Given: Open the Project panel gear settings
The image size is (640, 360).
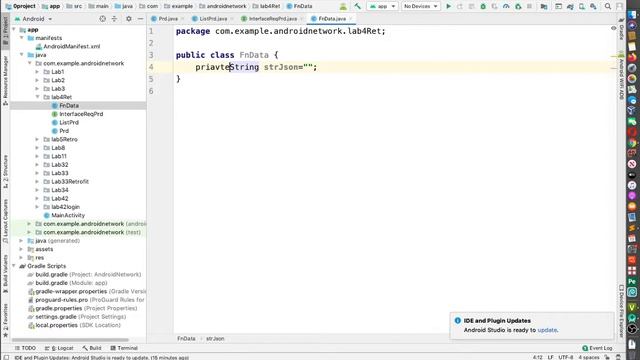Looking at the screenshot, I should pyautogui.click(x=129, y=19).
